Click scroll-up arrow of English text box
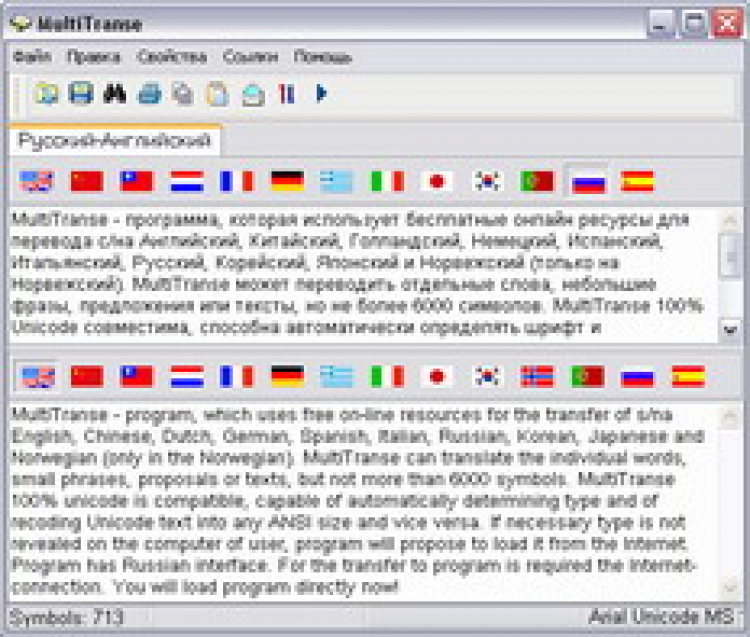This screenshot has height=637, width=750. click(x=730, y=416)
